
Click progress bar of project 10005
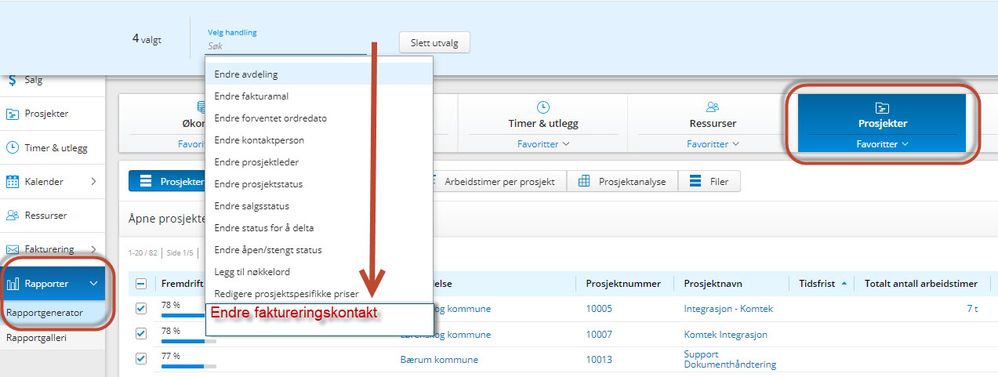[183, 315]
